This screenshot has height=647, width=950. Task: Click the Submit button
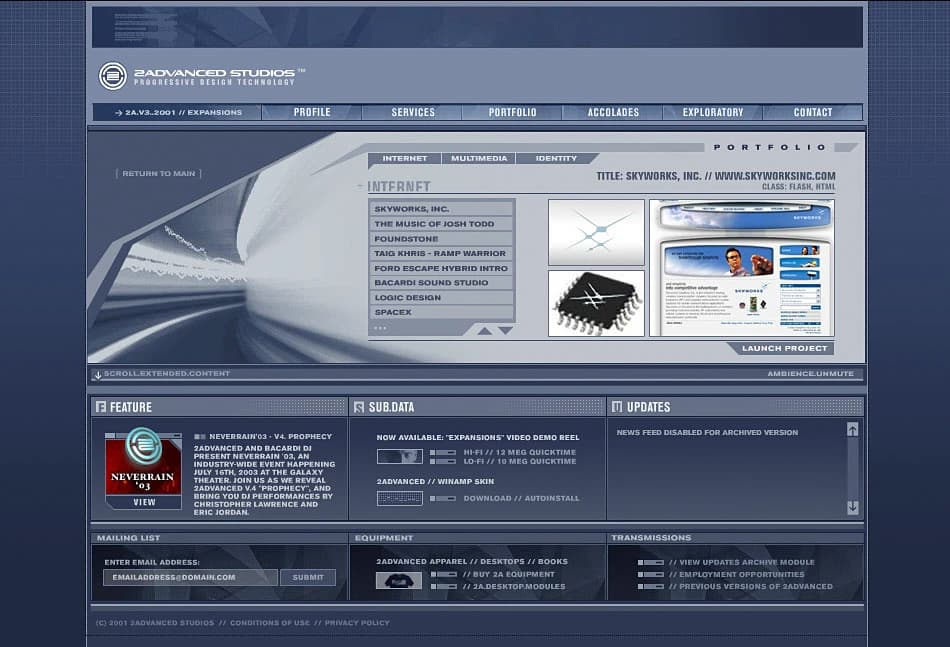point(308,577)
